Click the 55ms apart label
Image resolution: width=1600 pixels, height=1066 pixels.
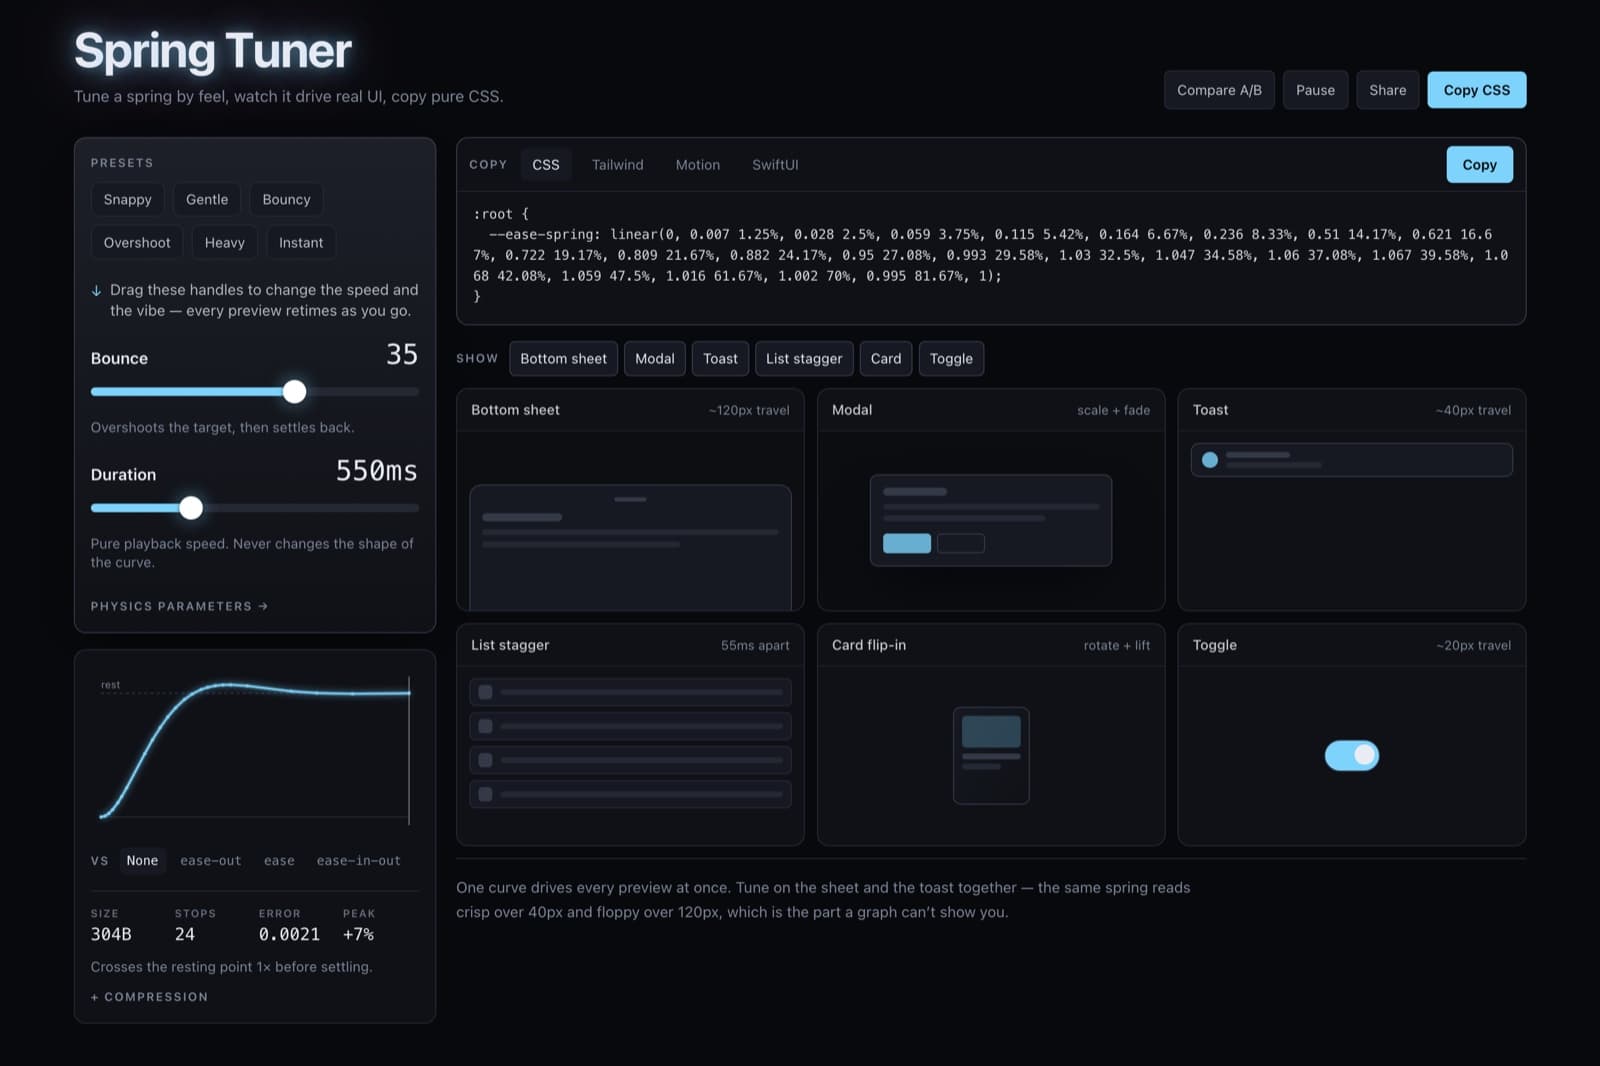click(755, 646)
